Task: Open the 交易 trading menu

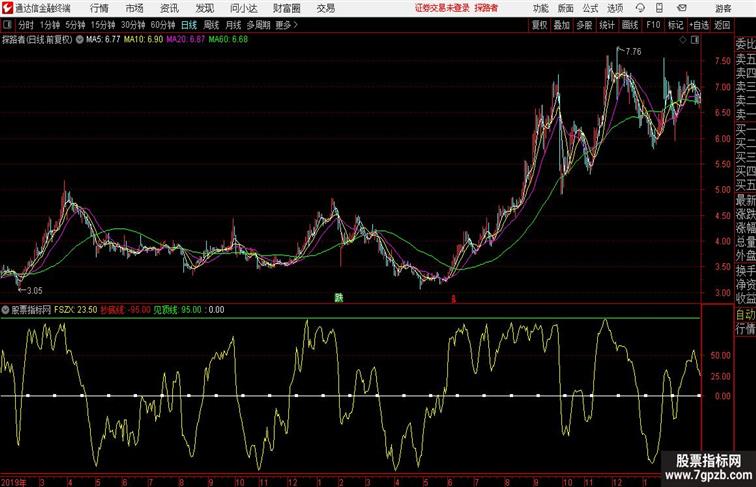Action: [326, 8]
